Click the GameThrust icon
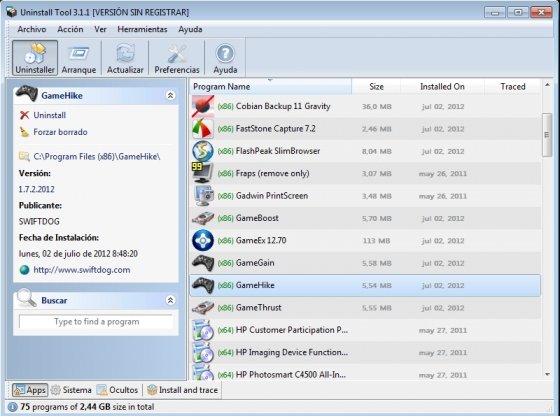This screenshot has width=560, height=416. coord(203,307)
